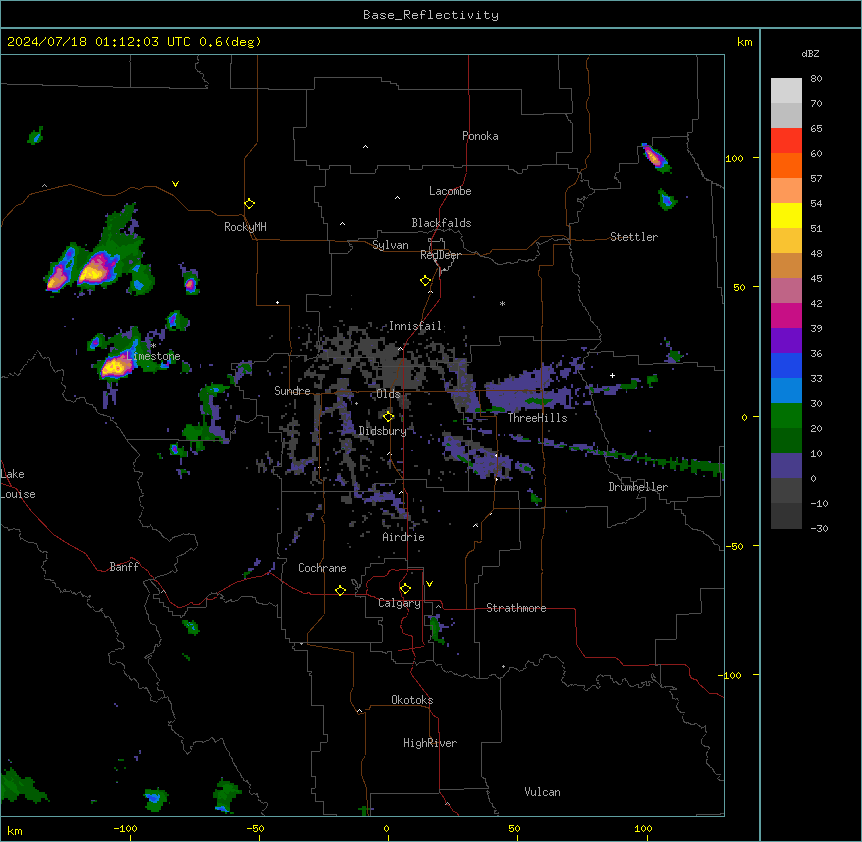Select the RedDeer label
This screenshot has width=862, height=842.
[x=440, y=255]
